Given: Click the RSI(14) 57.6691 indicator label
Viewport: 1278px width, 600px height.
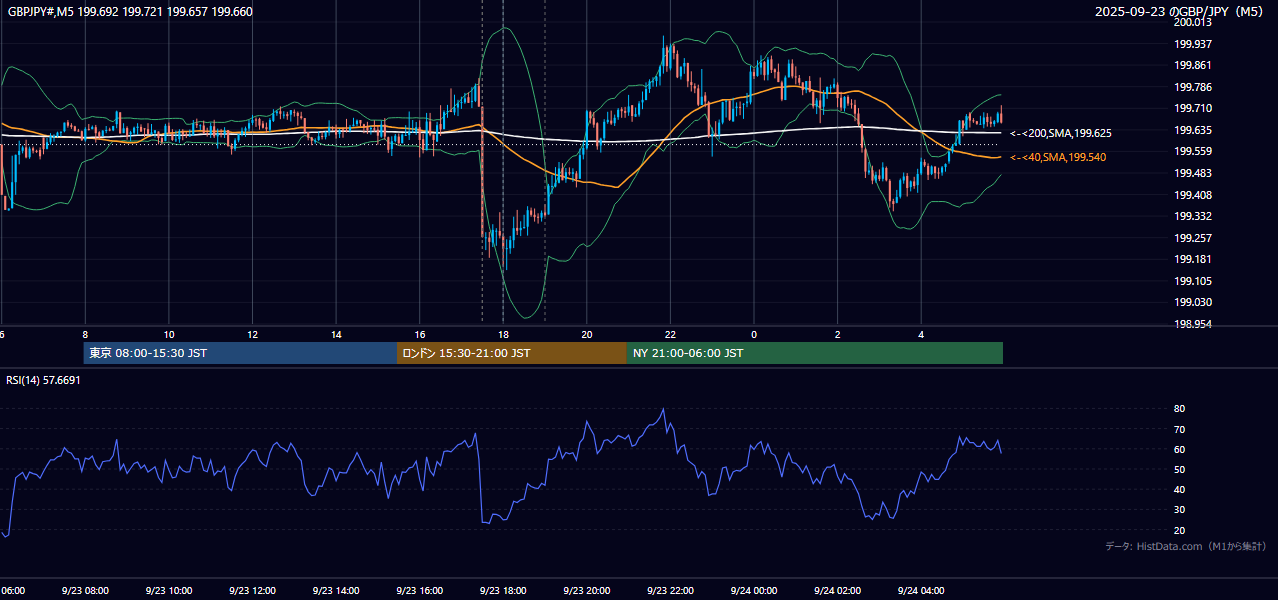Looking at the screenshot, I should [43, 380].
